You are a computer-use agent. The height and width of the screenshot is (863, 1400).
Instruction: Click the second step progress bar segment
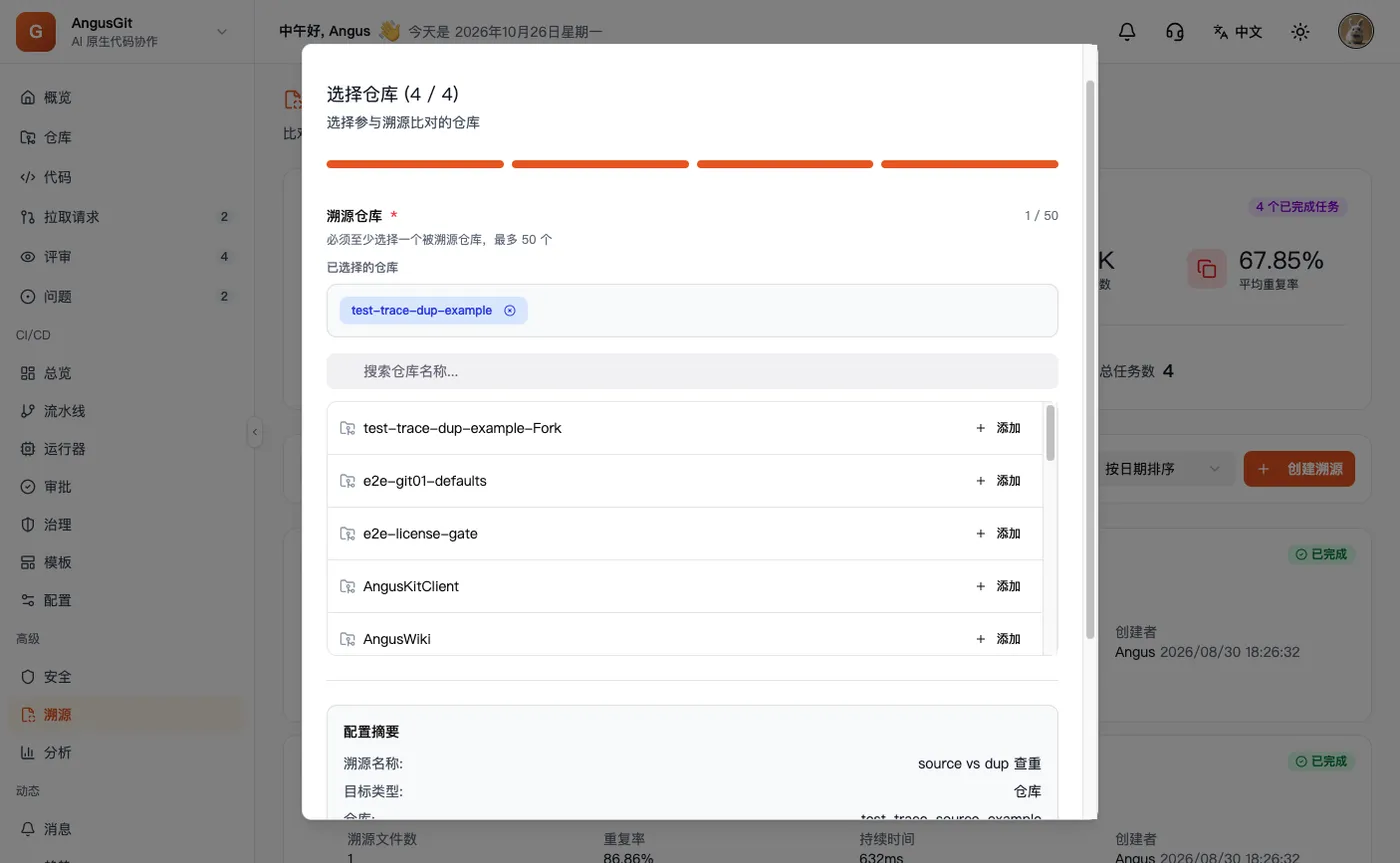[x=600, y=164]
